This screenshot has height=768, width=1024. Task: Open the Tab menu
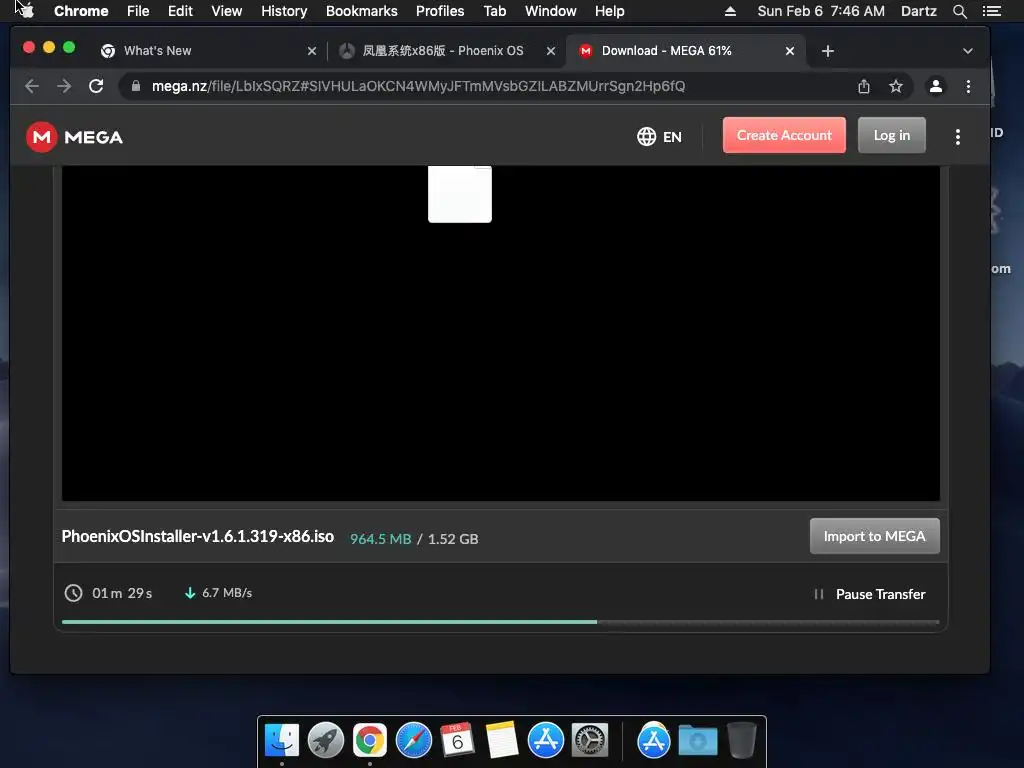click(494, 11)
